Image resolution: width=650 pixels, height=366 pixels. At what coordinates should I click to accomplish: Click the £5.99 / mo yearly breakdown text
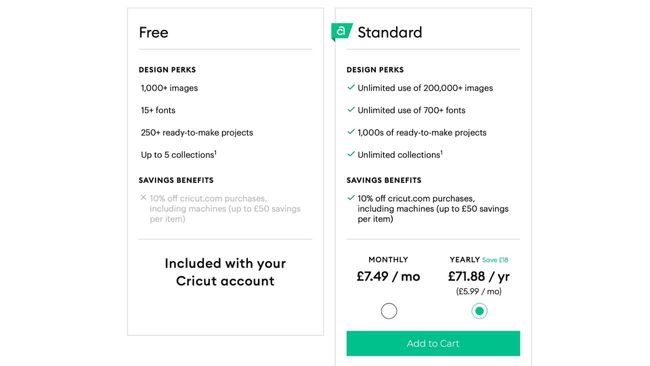(x=479, y=291)
